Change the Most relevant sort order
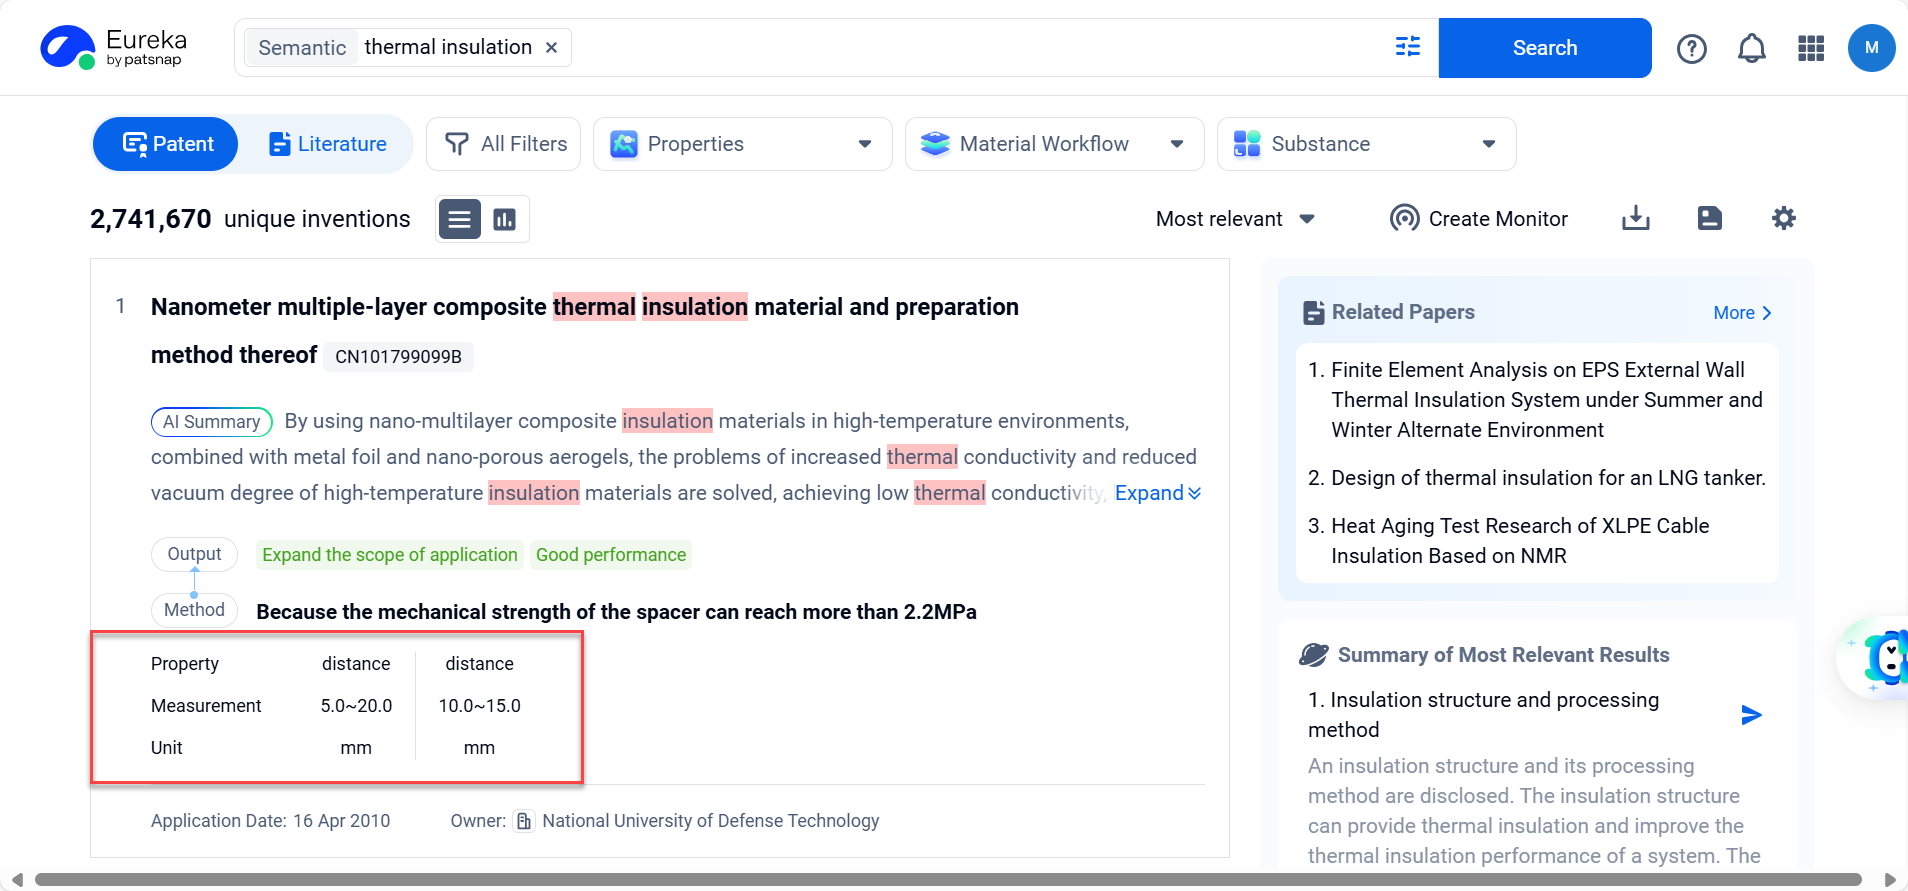Image resolution: width=1908 pixels, height=891 pixels. tap(1235, 219)
